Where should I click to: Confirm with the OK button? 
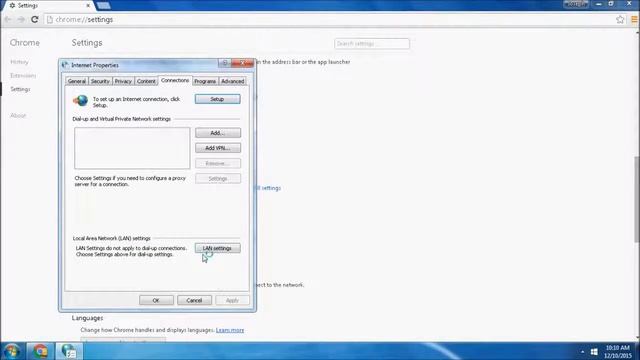pos(156,300)
